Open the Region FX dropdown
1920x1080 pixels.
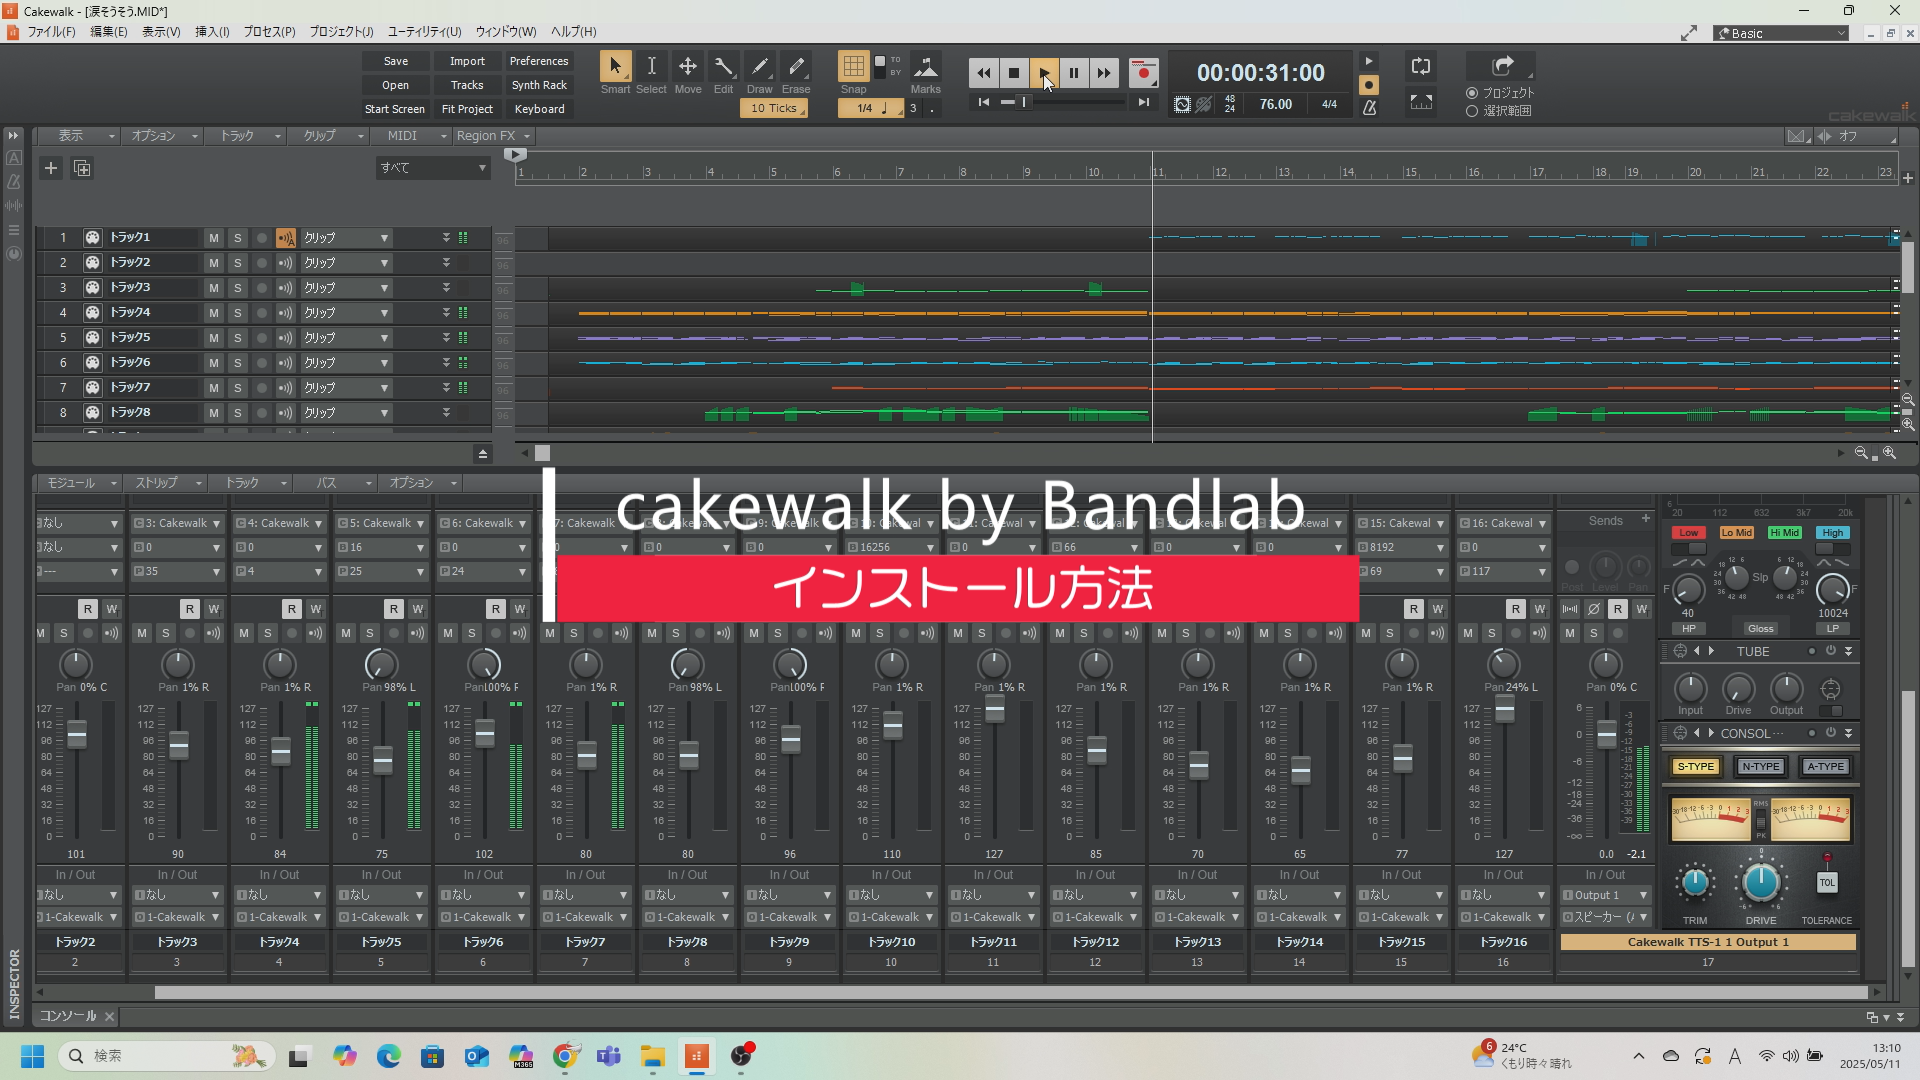pos(493,136)
